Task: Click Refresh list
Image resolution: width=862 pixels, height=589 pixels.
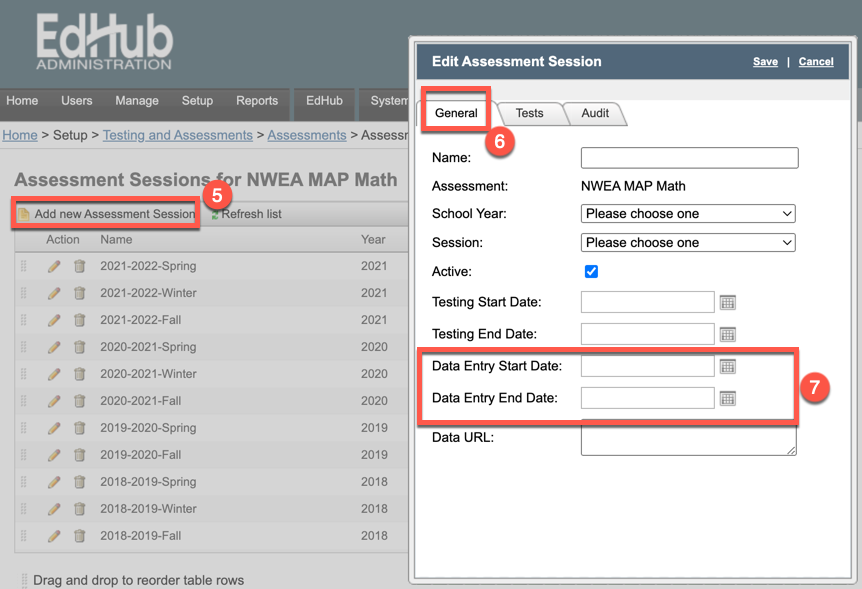Action: point(246,214)
